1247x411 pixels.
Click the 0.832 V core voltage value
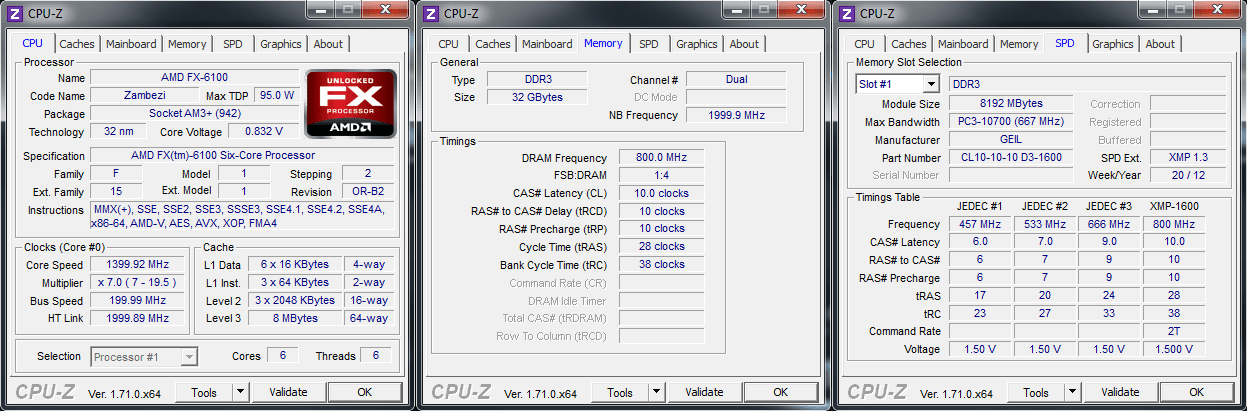click(263, 132)
